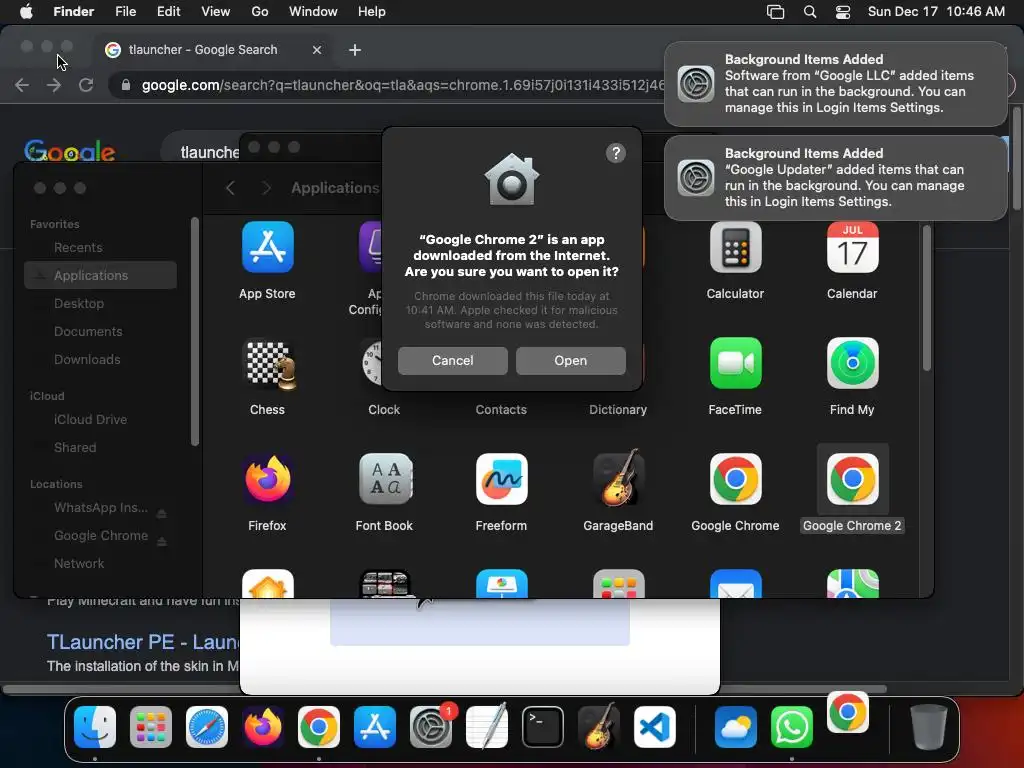Click the help question mark in dialog

coord(616,153)
